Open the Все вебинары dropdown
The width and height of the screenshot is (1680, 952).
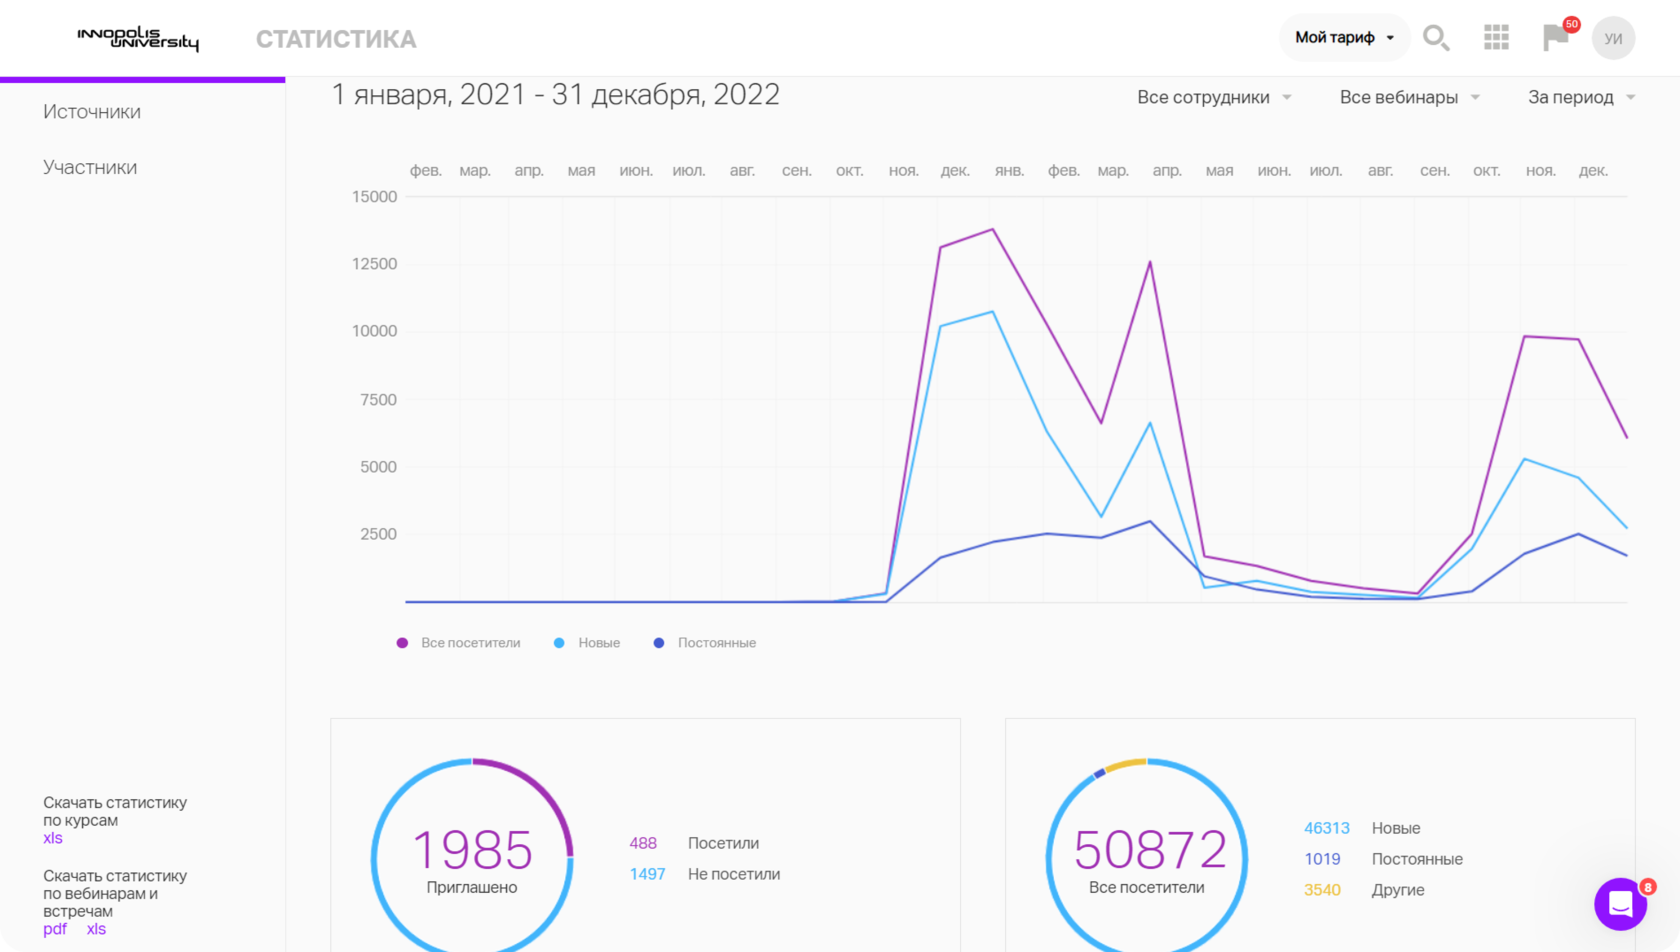[1409, 97]
